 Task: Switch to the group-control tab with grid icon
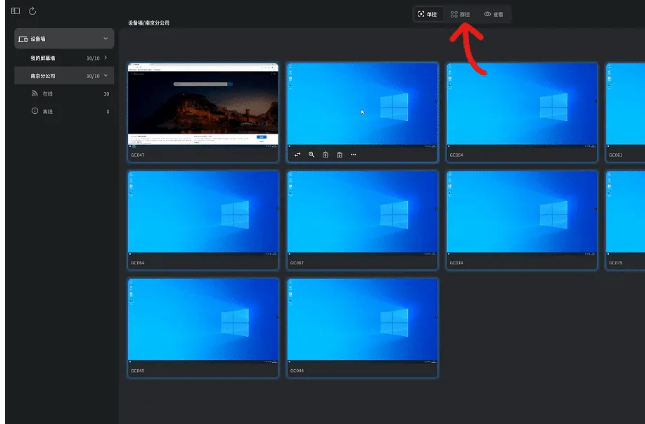click(460, 14)
